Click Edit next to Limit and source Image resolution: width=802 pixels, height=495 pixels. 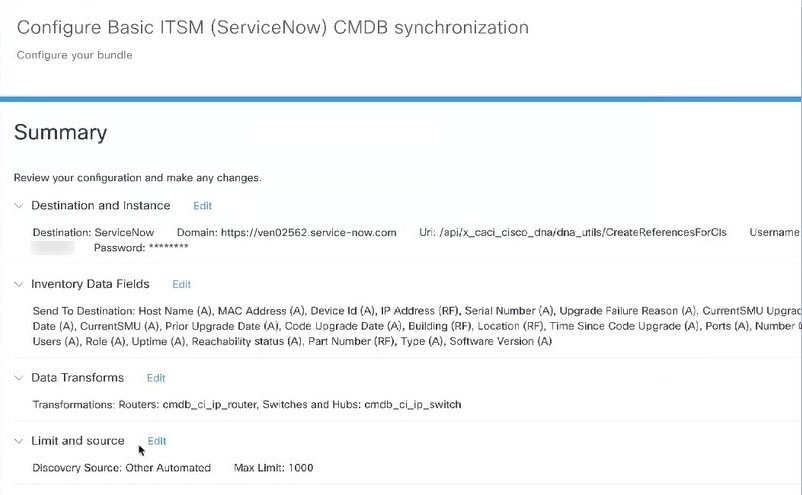click(x=157, y=441)
